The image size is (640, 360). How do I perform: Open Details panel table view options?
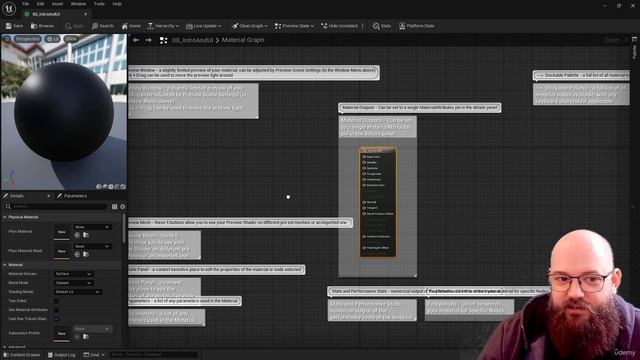[x=114, y=207]
